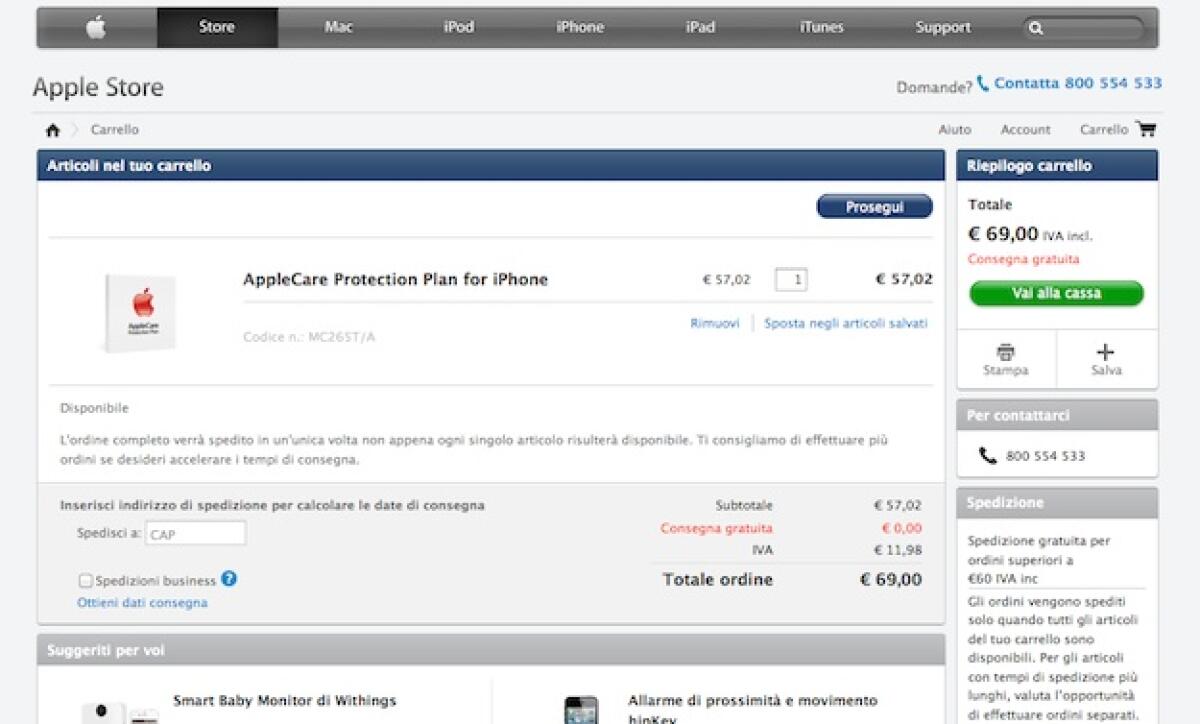Go to the iPod tab
The image size is (1200, 724).
(x=459, y=28)
